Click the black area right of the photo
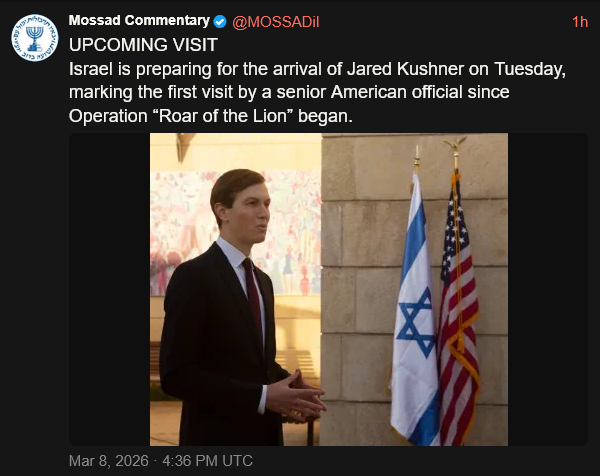600x476 pixels. [547, 290]
